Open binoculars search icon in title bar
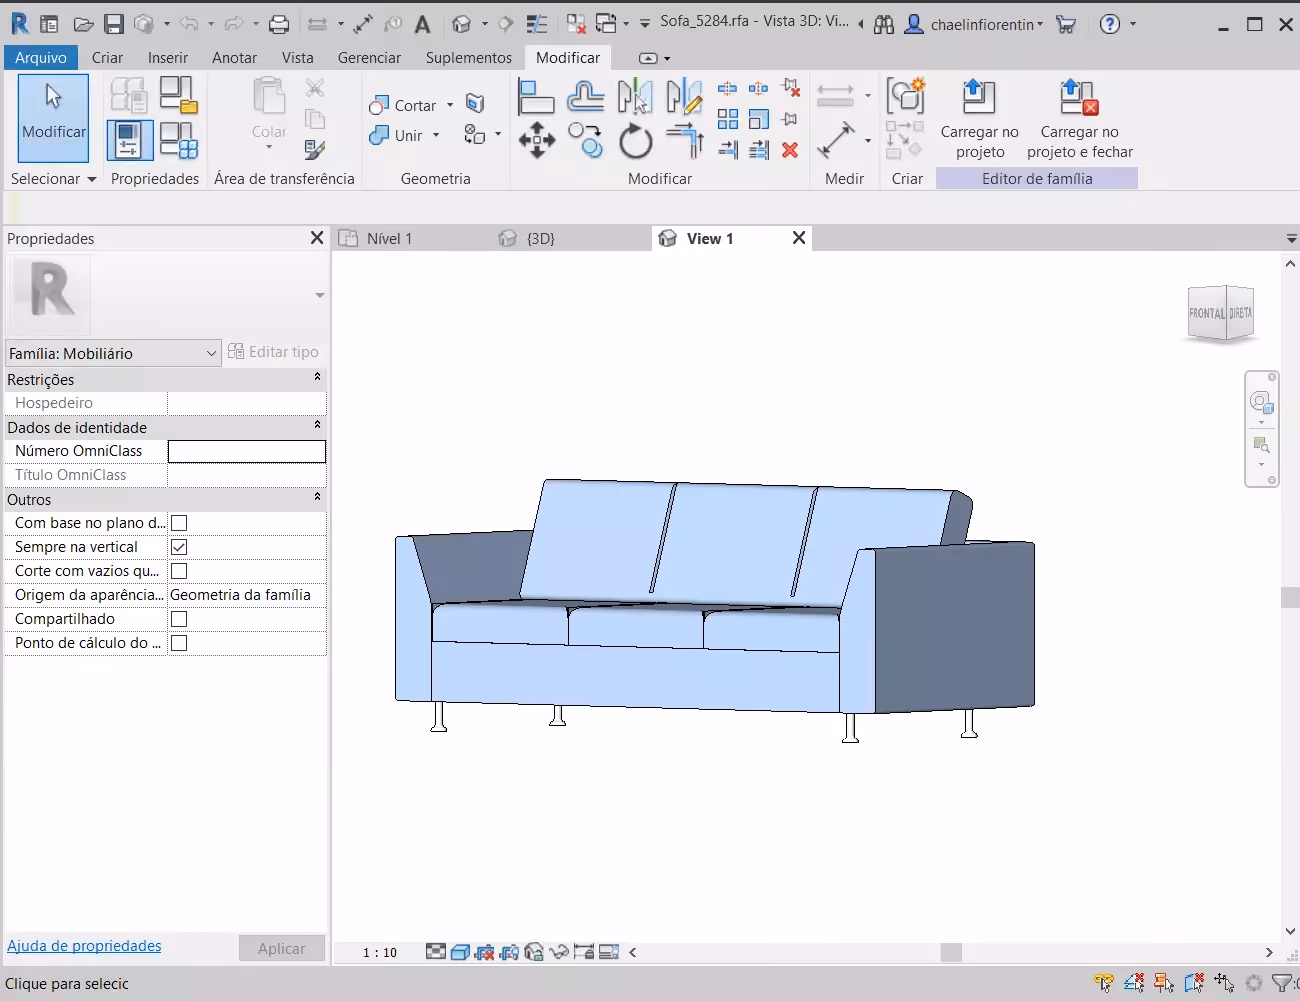 pos(884,24)
